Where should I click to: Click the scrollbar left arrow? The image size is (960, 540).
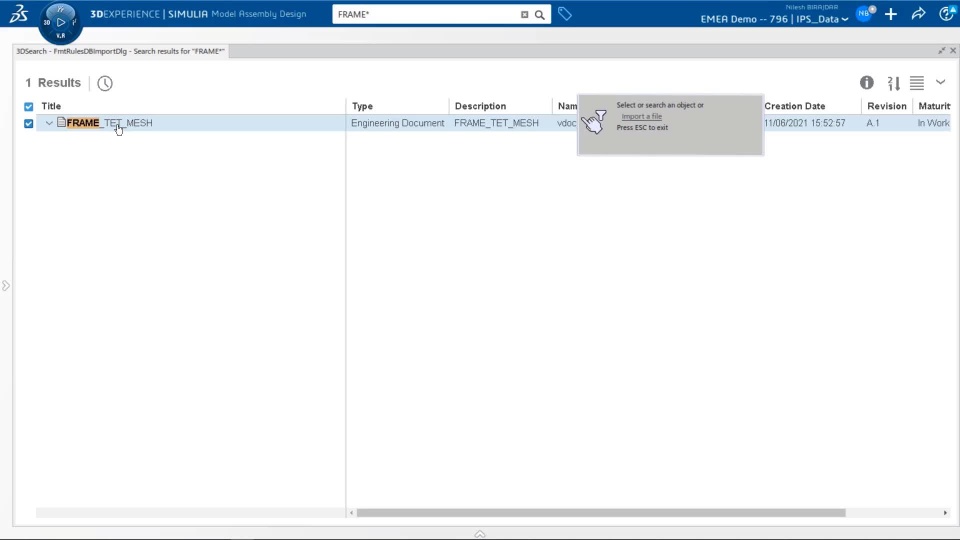tap(351, 512)
